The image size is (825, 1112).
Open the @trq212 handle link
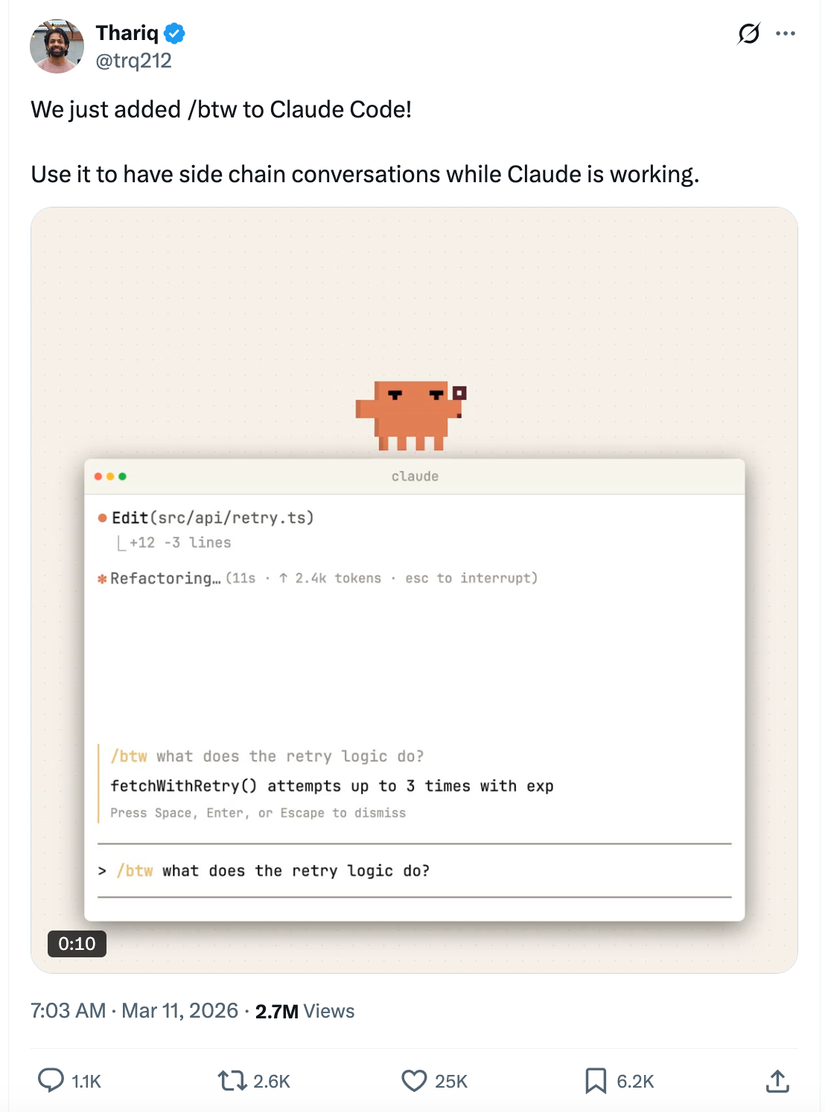click(133, 61)
